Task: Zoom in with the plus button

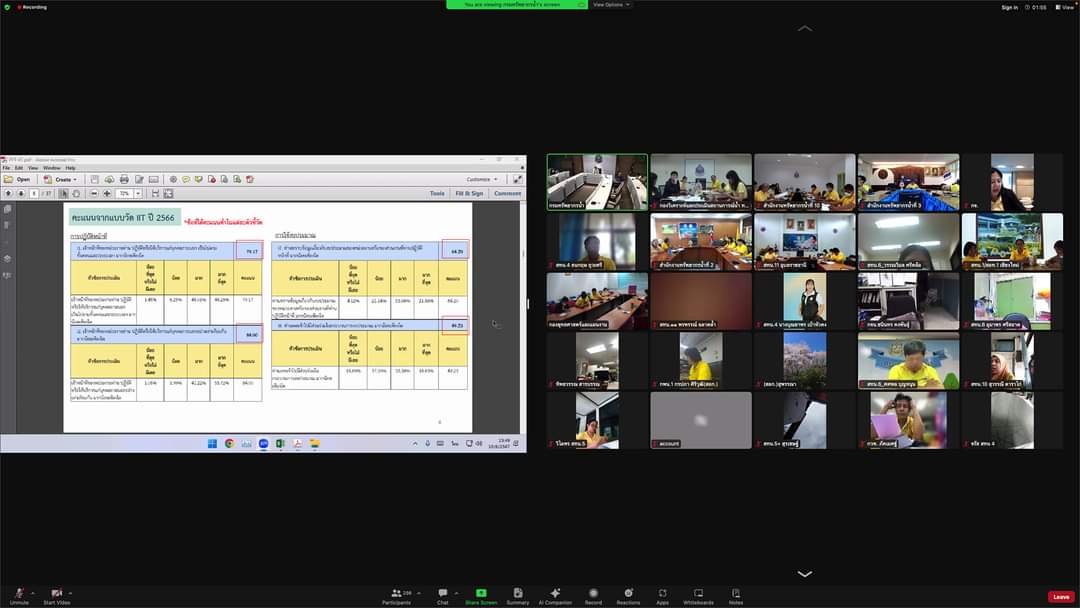Action: pyautogui.click(x=107, y=194)
